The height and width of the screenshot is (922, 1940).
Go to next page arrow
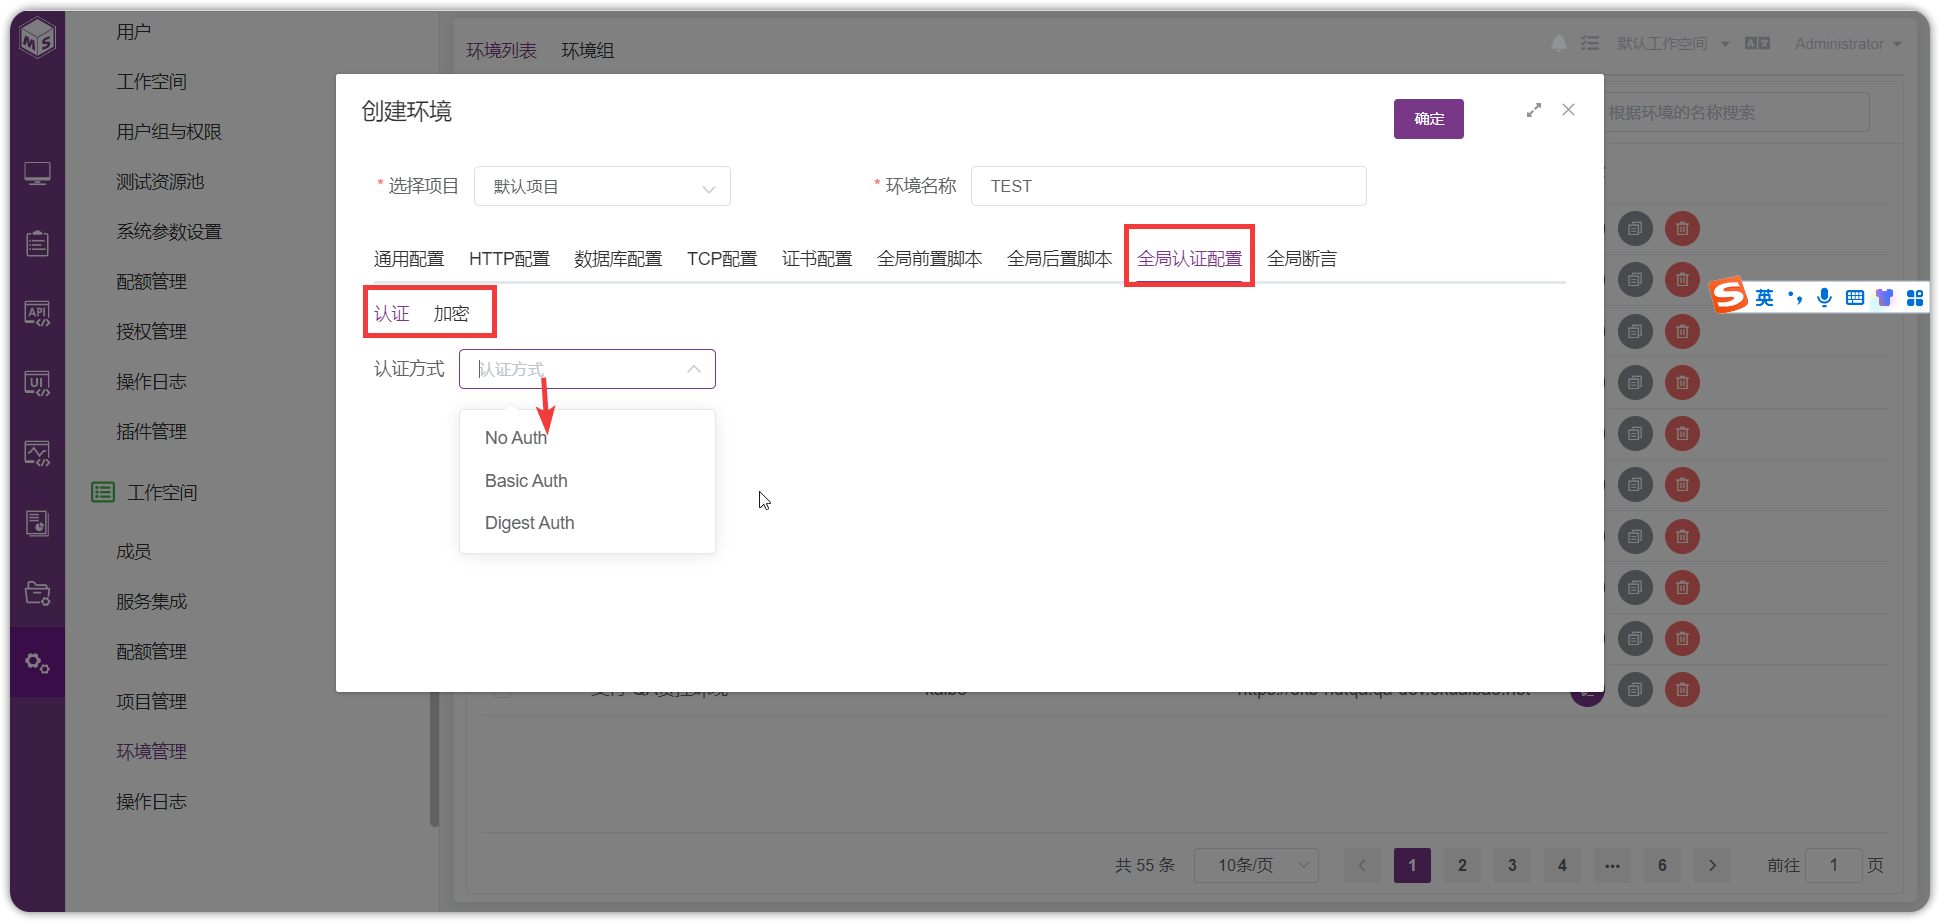pos(1712,865)
